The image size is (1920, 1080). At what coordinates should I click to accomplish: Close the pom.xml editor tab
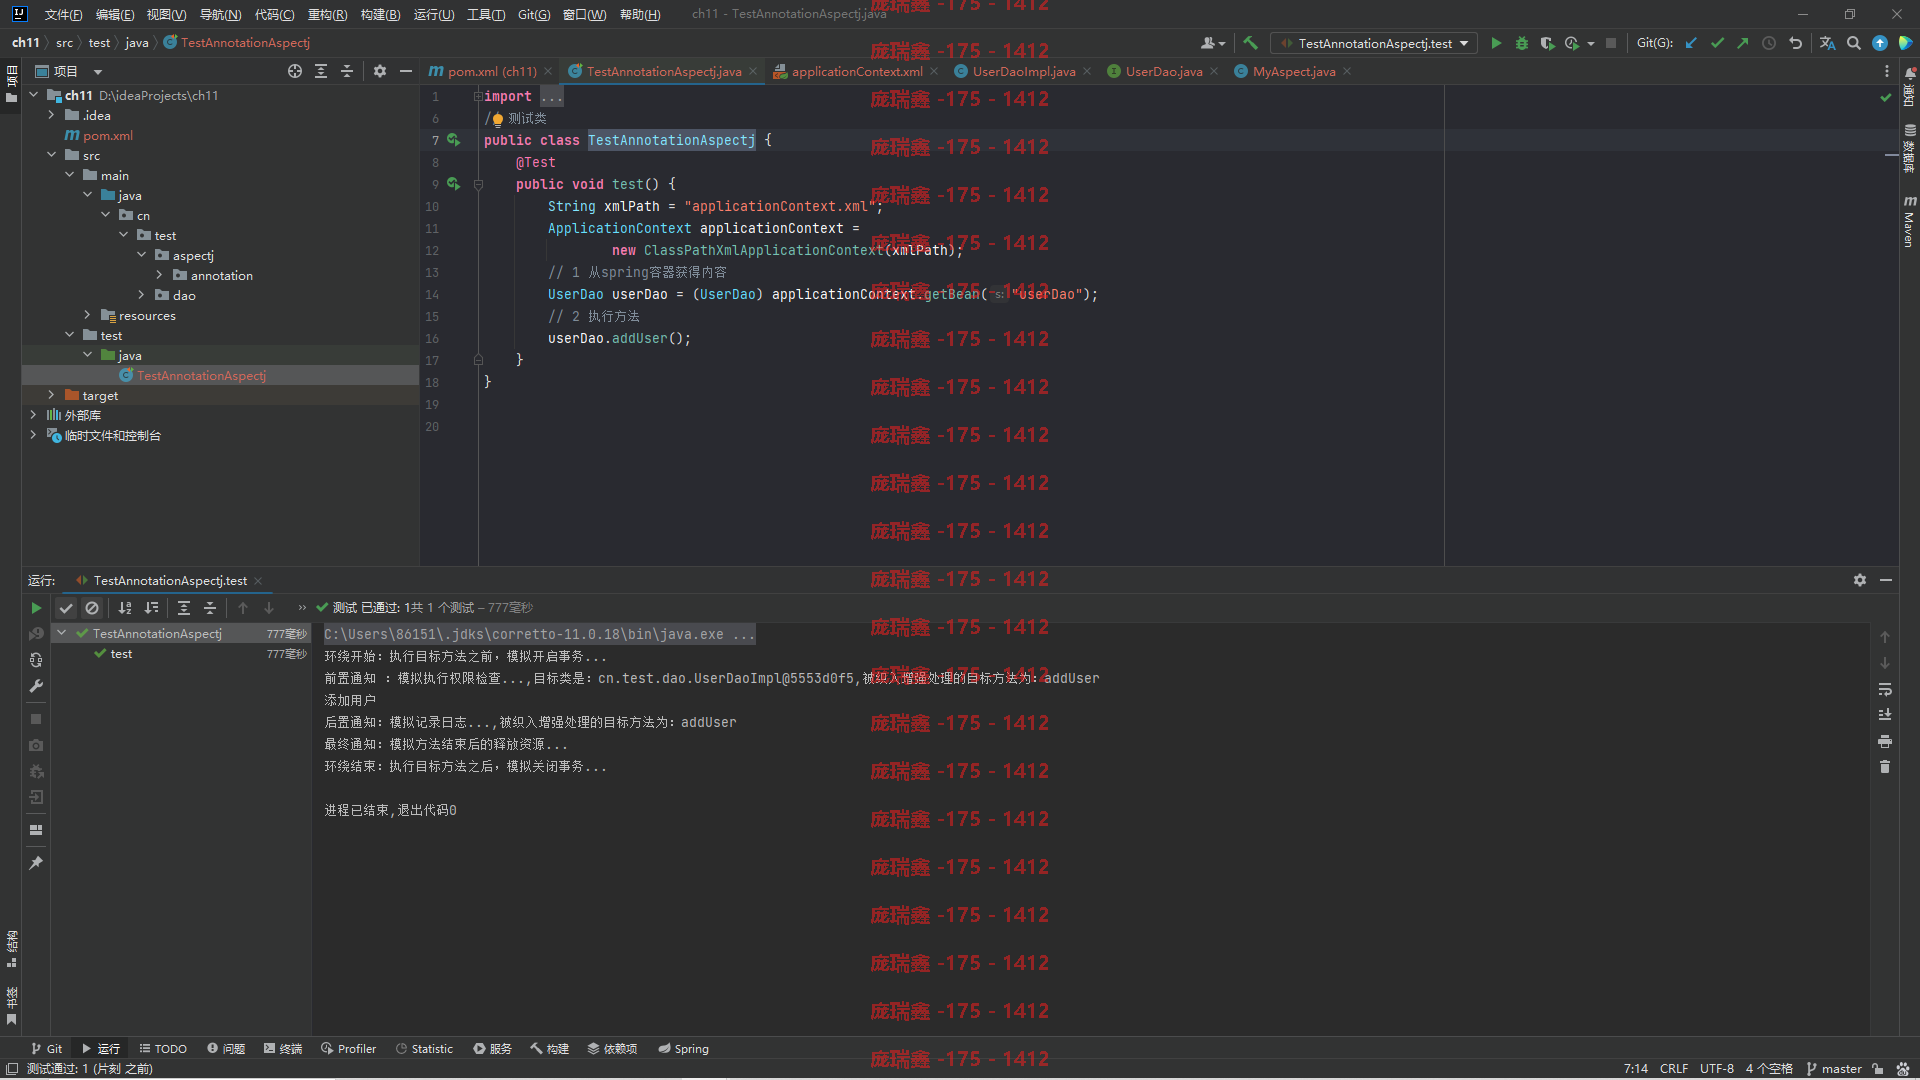[548, 71]
